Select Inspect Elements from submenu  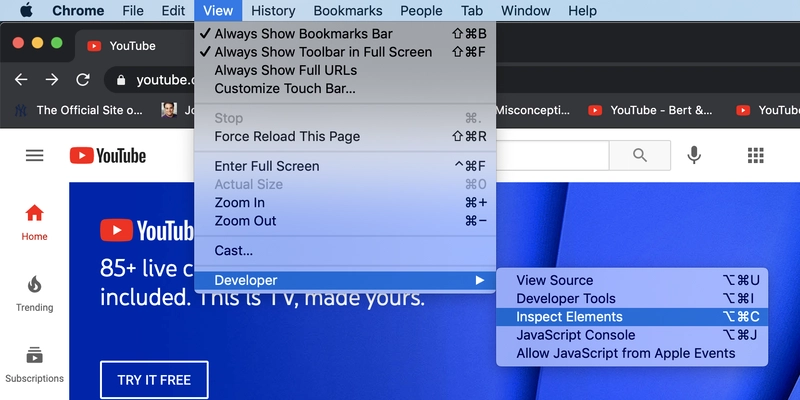(x=569, y=317)
